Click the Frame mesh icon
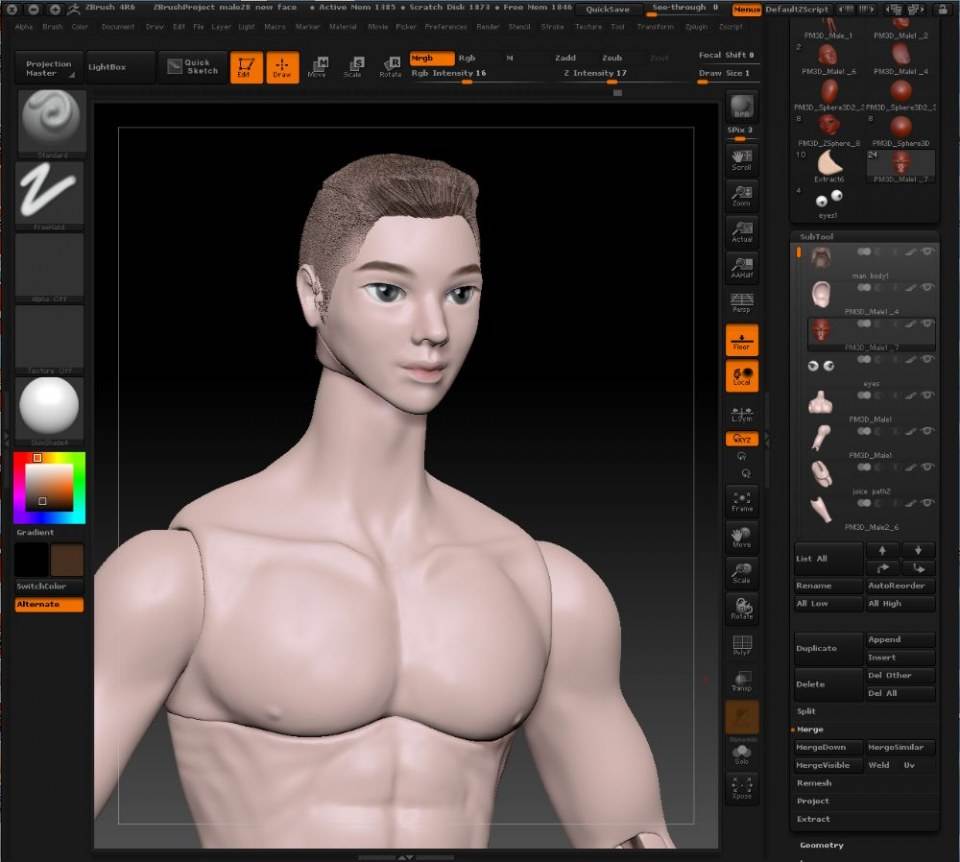Screen dimensions: 960x862 pyautogui.click(x=741, y=501)
